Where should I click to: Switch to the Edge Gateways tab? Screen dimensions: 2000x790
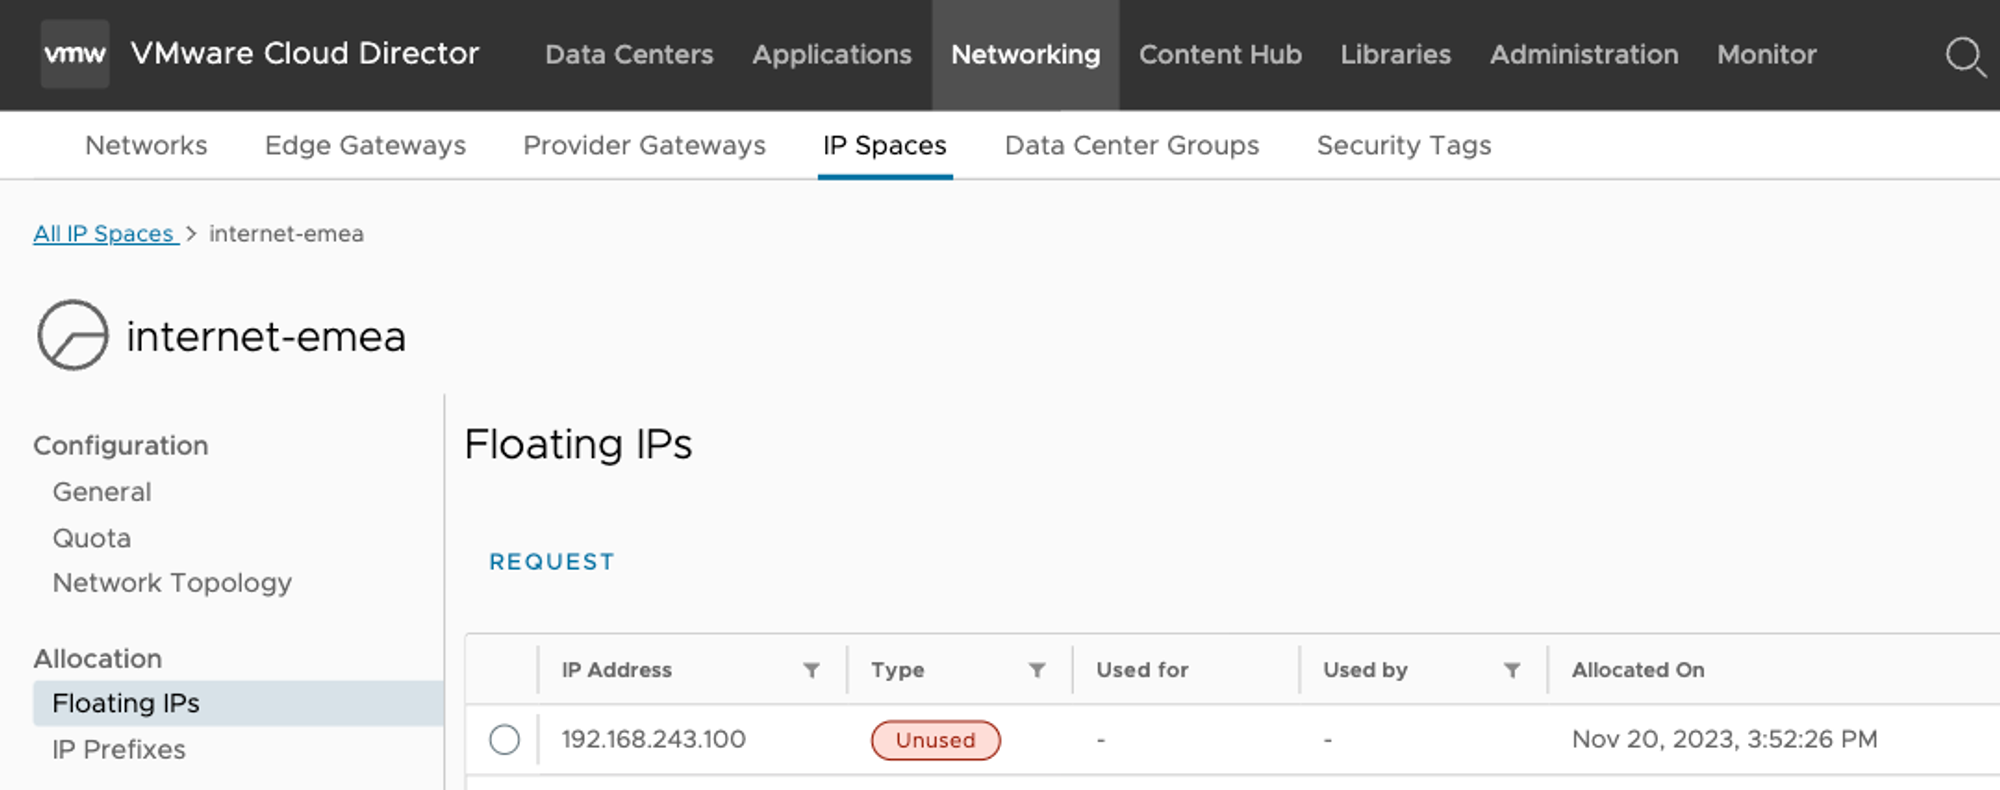pyautogui.click(x=365, y=146)
